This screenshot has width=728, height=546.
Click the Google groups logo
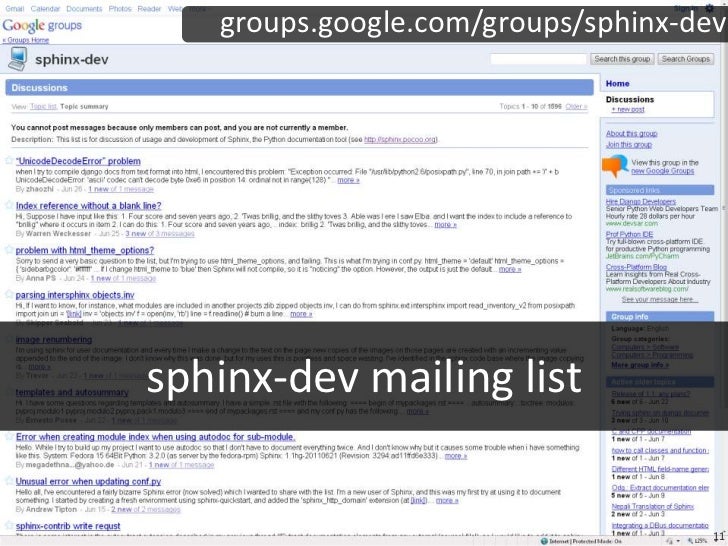(42, 26)
